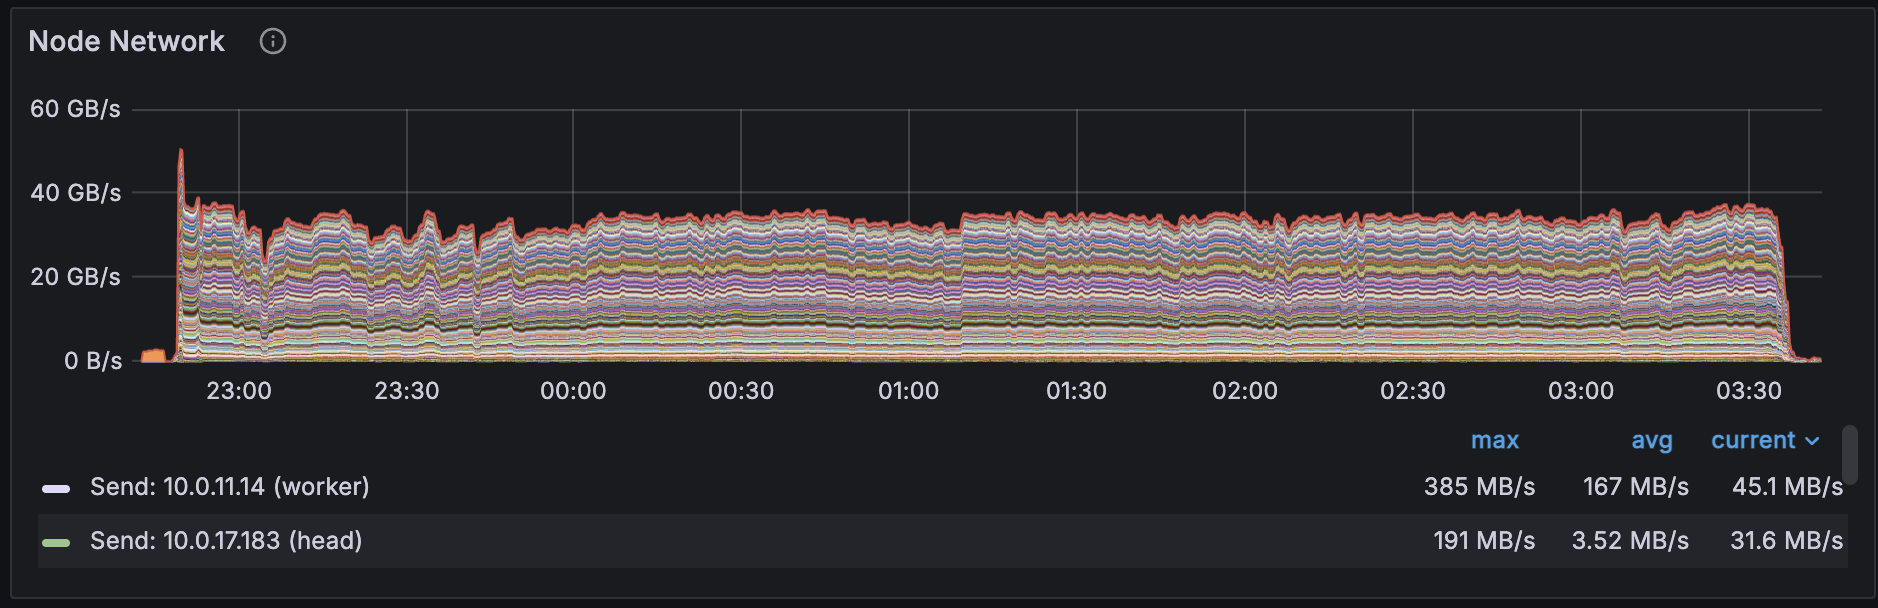Click the 01:00 time axis label
The image size is (1878, 608).
pos(909,391)
